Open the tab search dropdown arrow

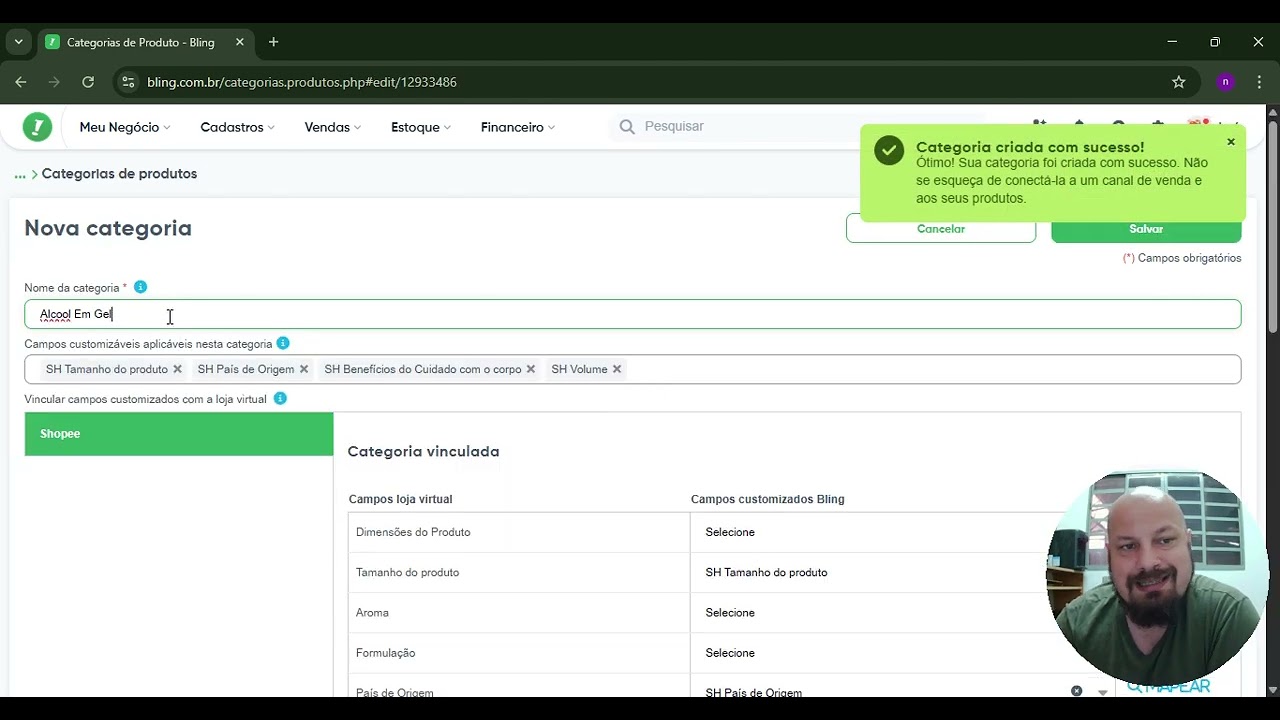click(18, 42)
